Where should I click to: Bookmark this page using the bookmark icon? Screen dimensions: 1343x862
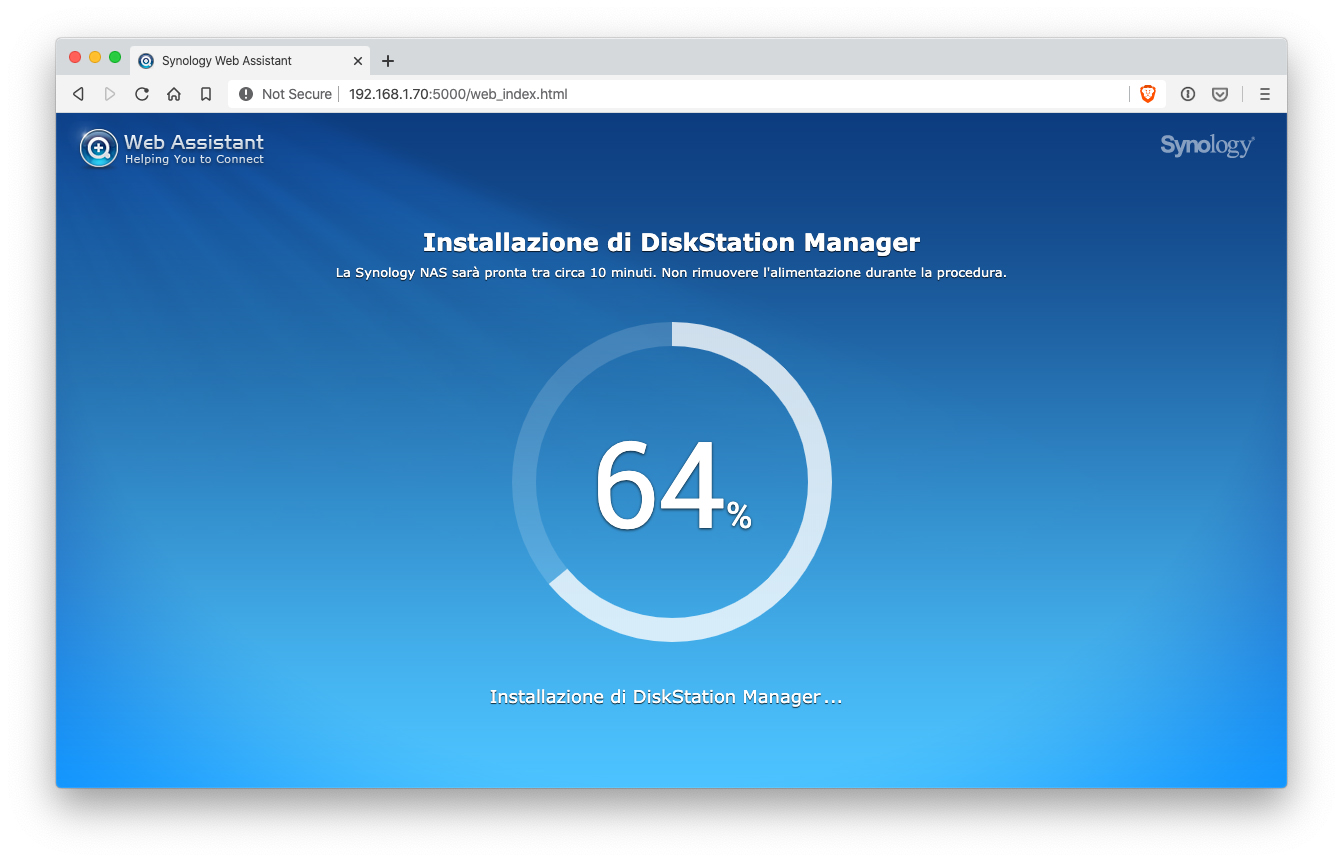tap(206, 94)
